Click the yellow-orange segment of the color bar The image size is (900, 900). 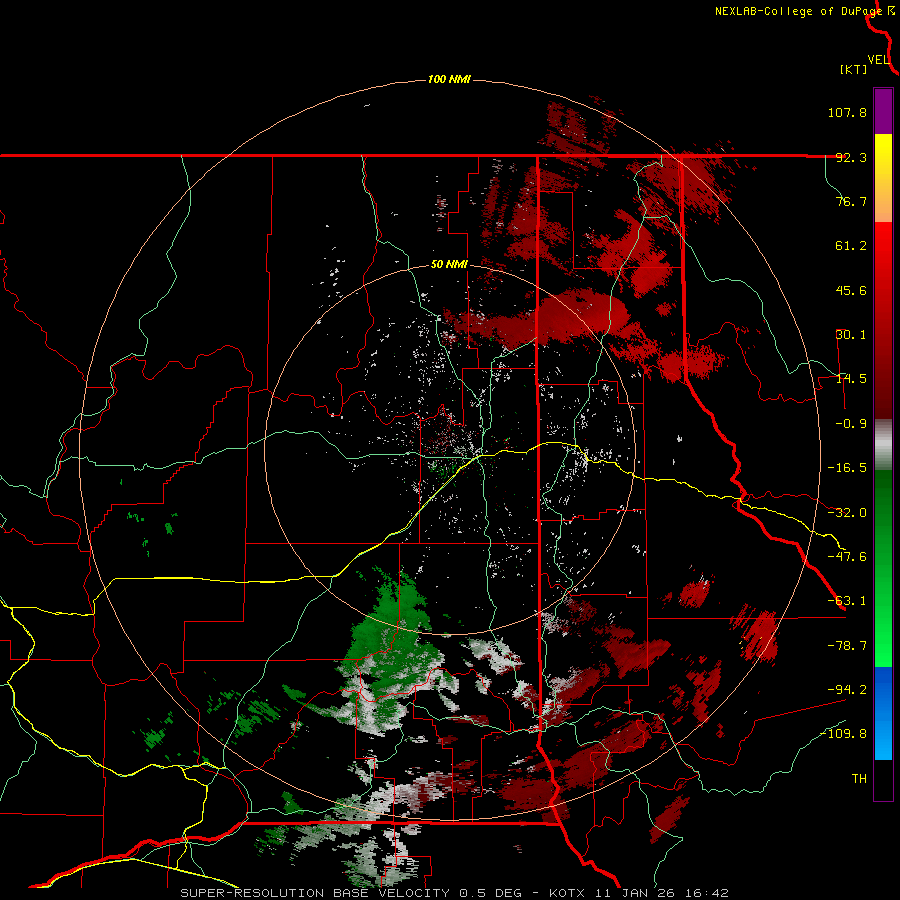883,178
